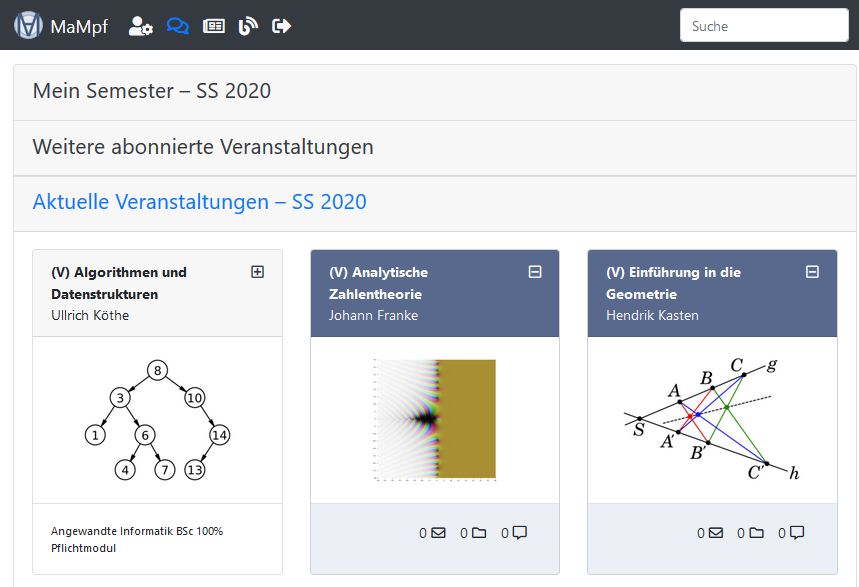
Task: Open envelope icon on Einführung in die Geometrie
Action: click(x=715, y=533)
